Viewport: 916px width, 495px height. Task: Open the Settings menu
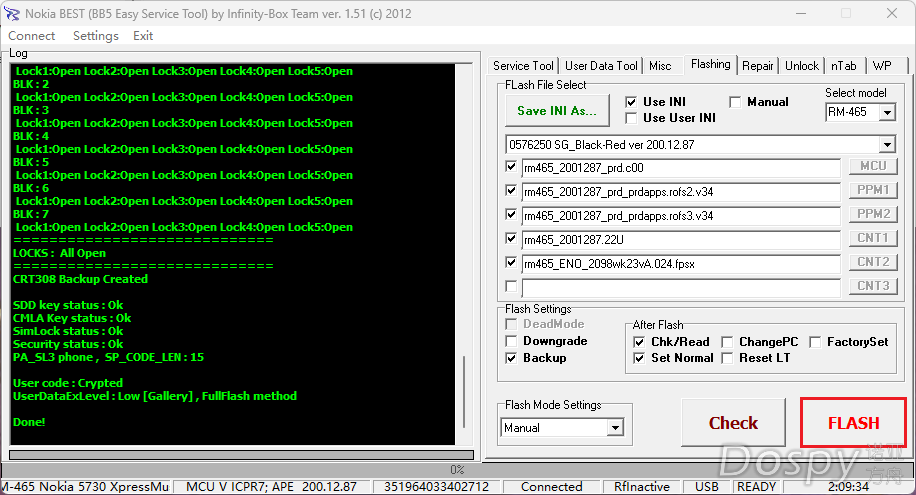click(x=96, y=36)
